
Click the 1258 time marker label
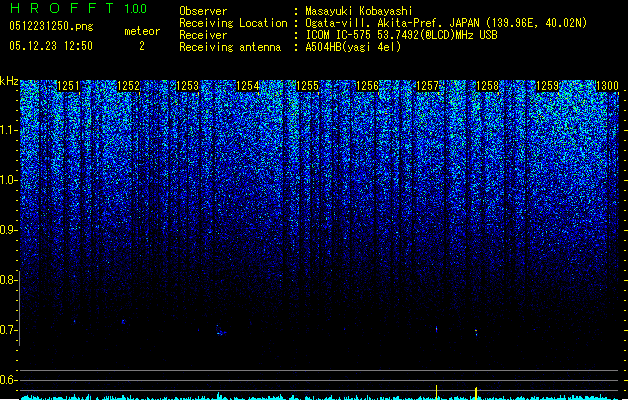click(487, 86)
